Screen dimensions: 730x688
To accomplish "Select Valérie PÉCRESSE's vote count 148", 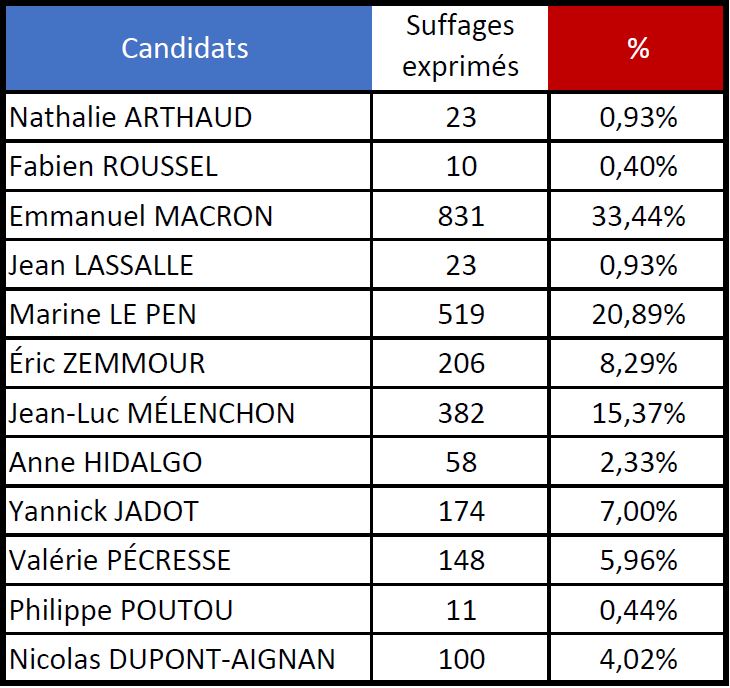I will click(x=461, y=560).
